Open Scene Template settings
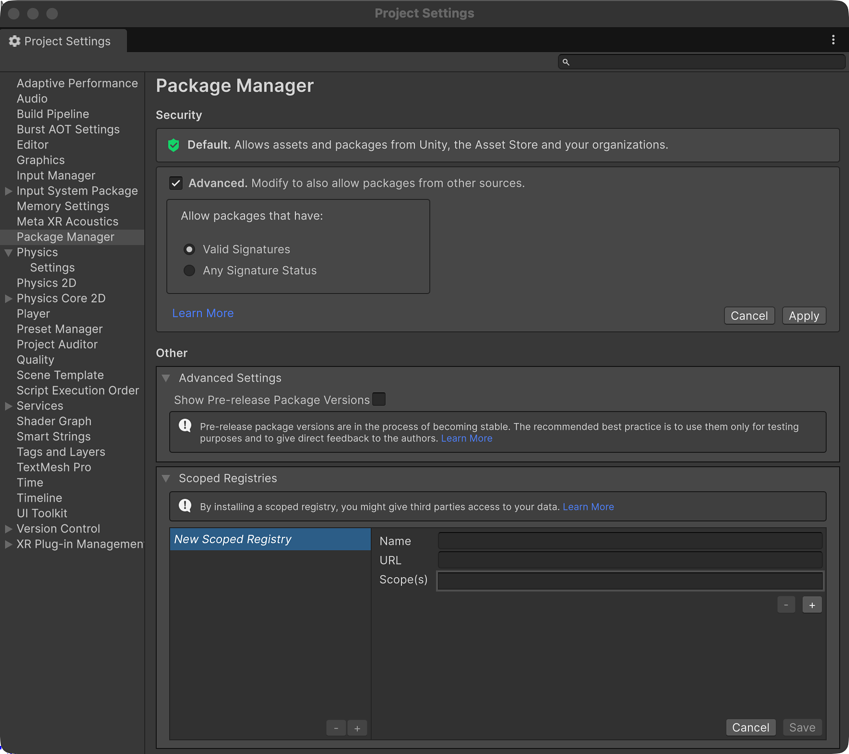Image resolution: width=849 pixels, height=754 pixels. 60,375
